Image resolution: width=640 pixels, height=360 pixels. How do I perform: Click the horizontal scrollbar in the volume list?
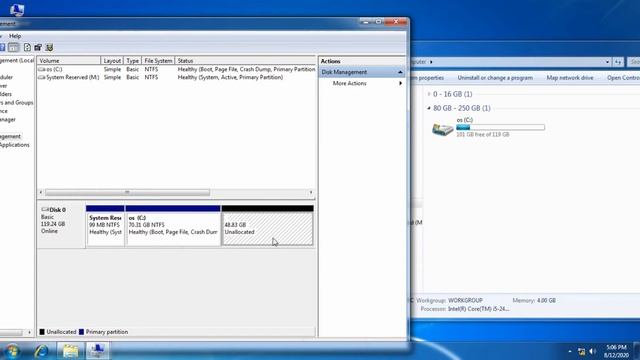click(x=127, y=192)
